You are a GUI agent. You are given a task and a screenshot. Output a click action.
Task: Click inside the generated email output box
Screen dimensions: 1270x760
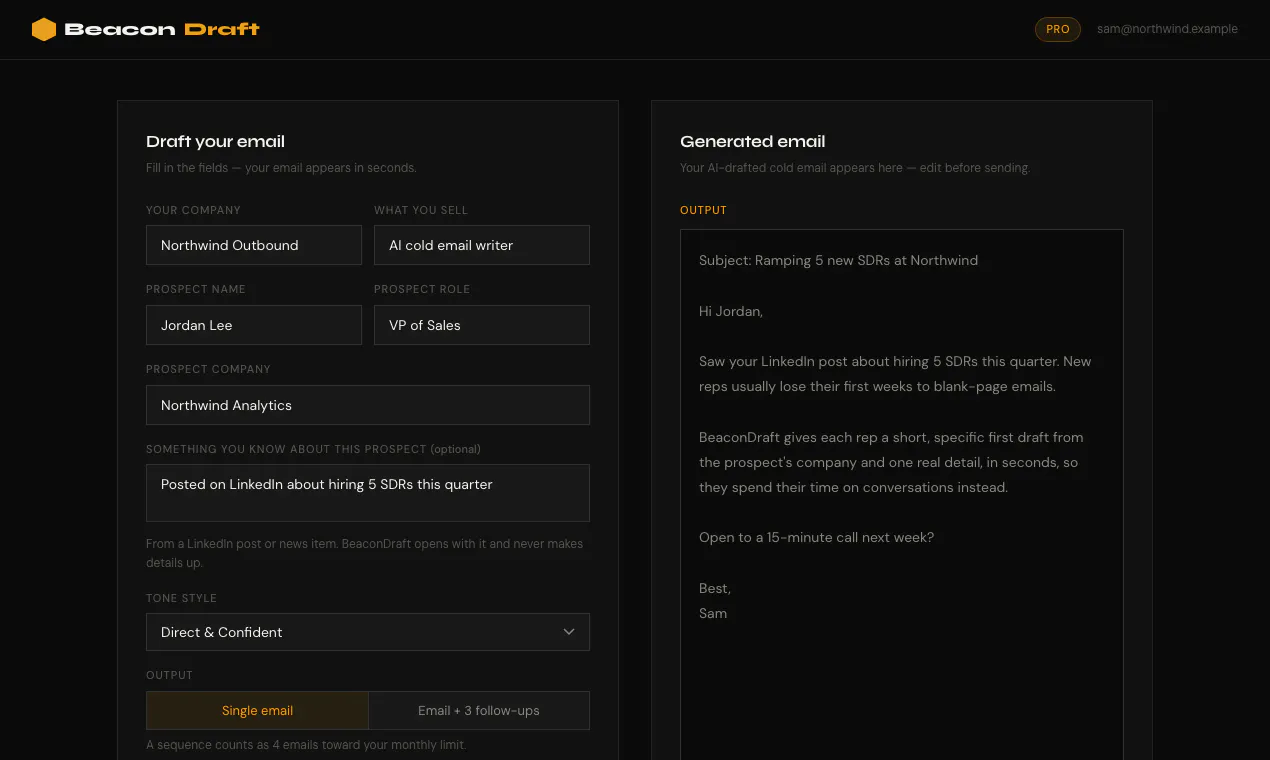(902, 495)
